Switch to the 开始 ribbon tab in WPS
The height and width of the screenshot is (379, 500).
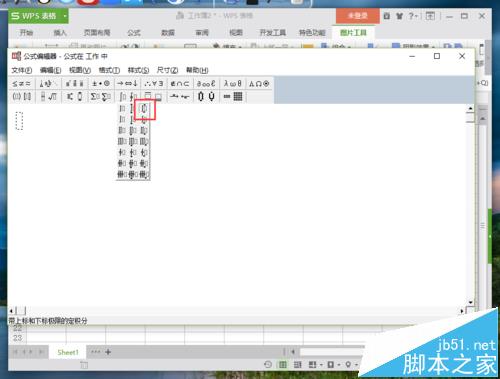(x=26, y=32)
